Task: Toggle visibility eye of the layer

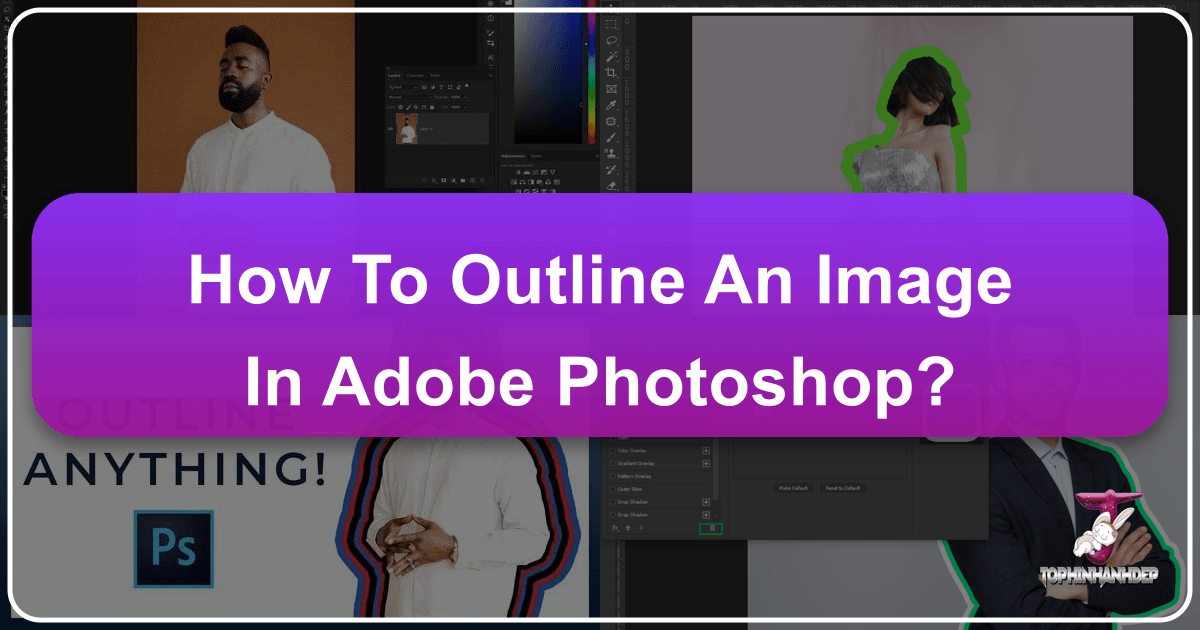Action: point(389,128)
